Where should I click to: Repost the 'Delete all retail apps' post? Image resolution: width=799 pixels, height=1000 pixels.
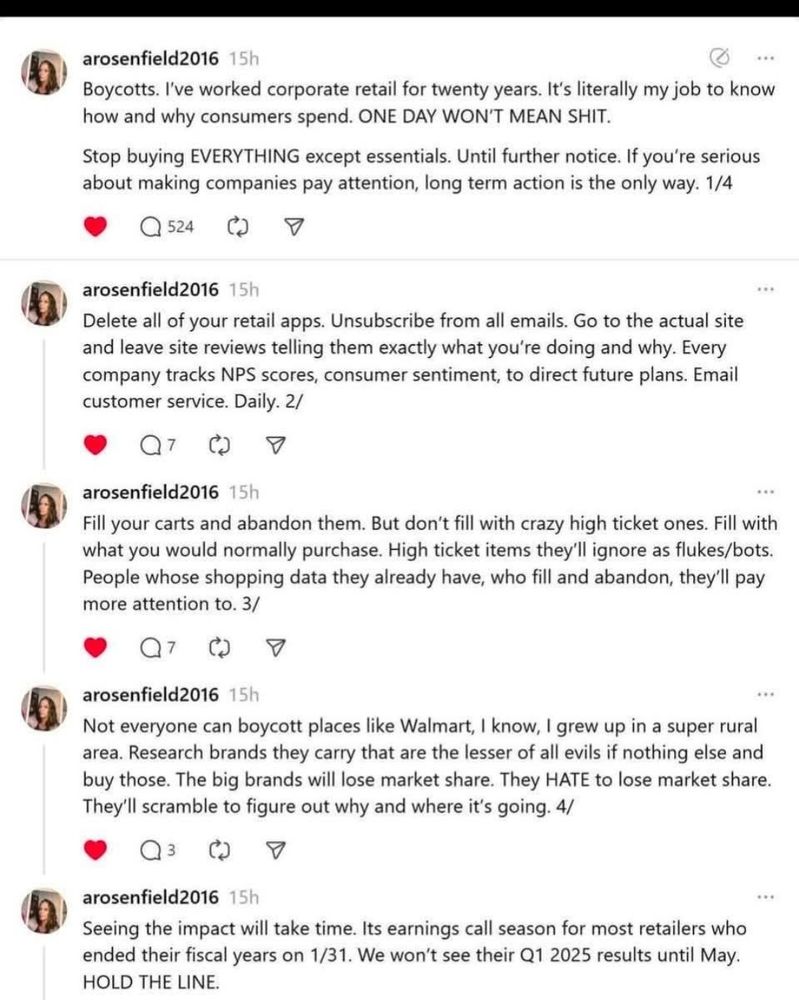(x=219, y=445)
